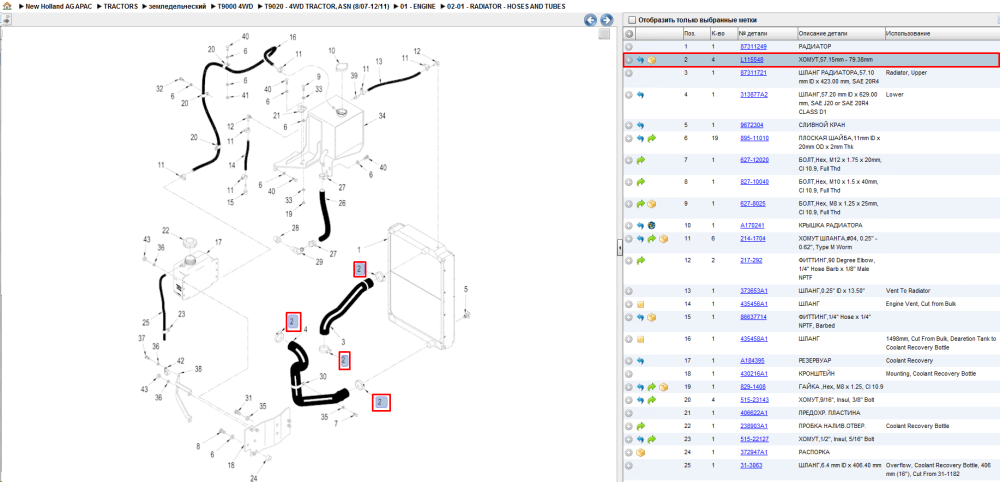
Task: Open 'New Holland AG APAC' breadcrumb
Action: (x=61, y=6)
